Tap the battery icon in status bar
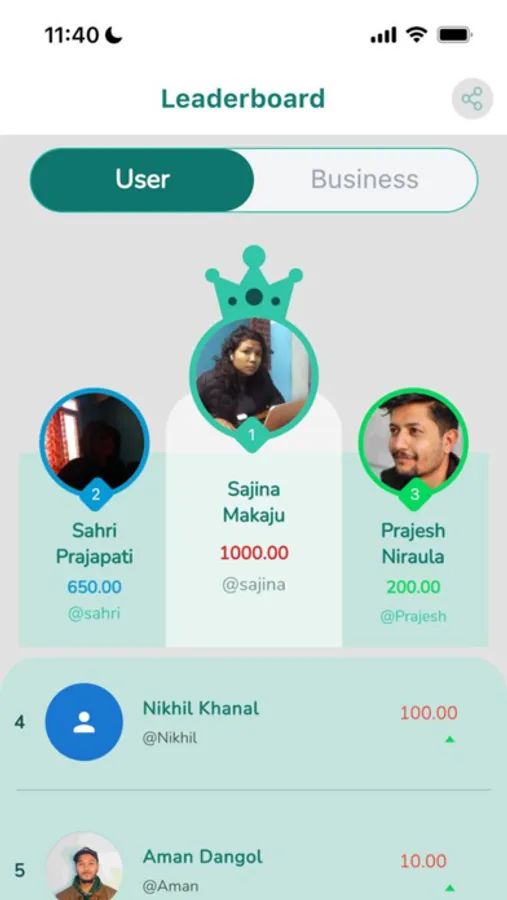507x900 pixels. [x=454, y=36]
